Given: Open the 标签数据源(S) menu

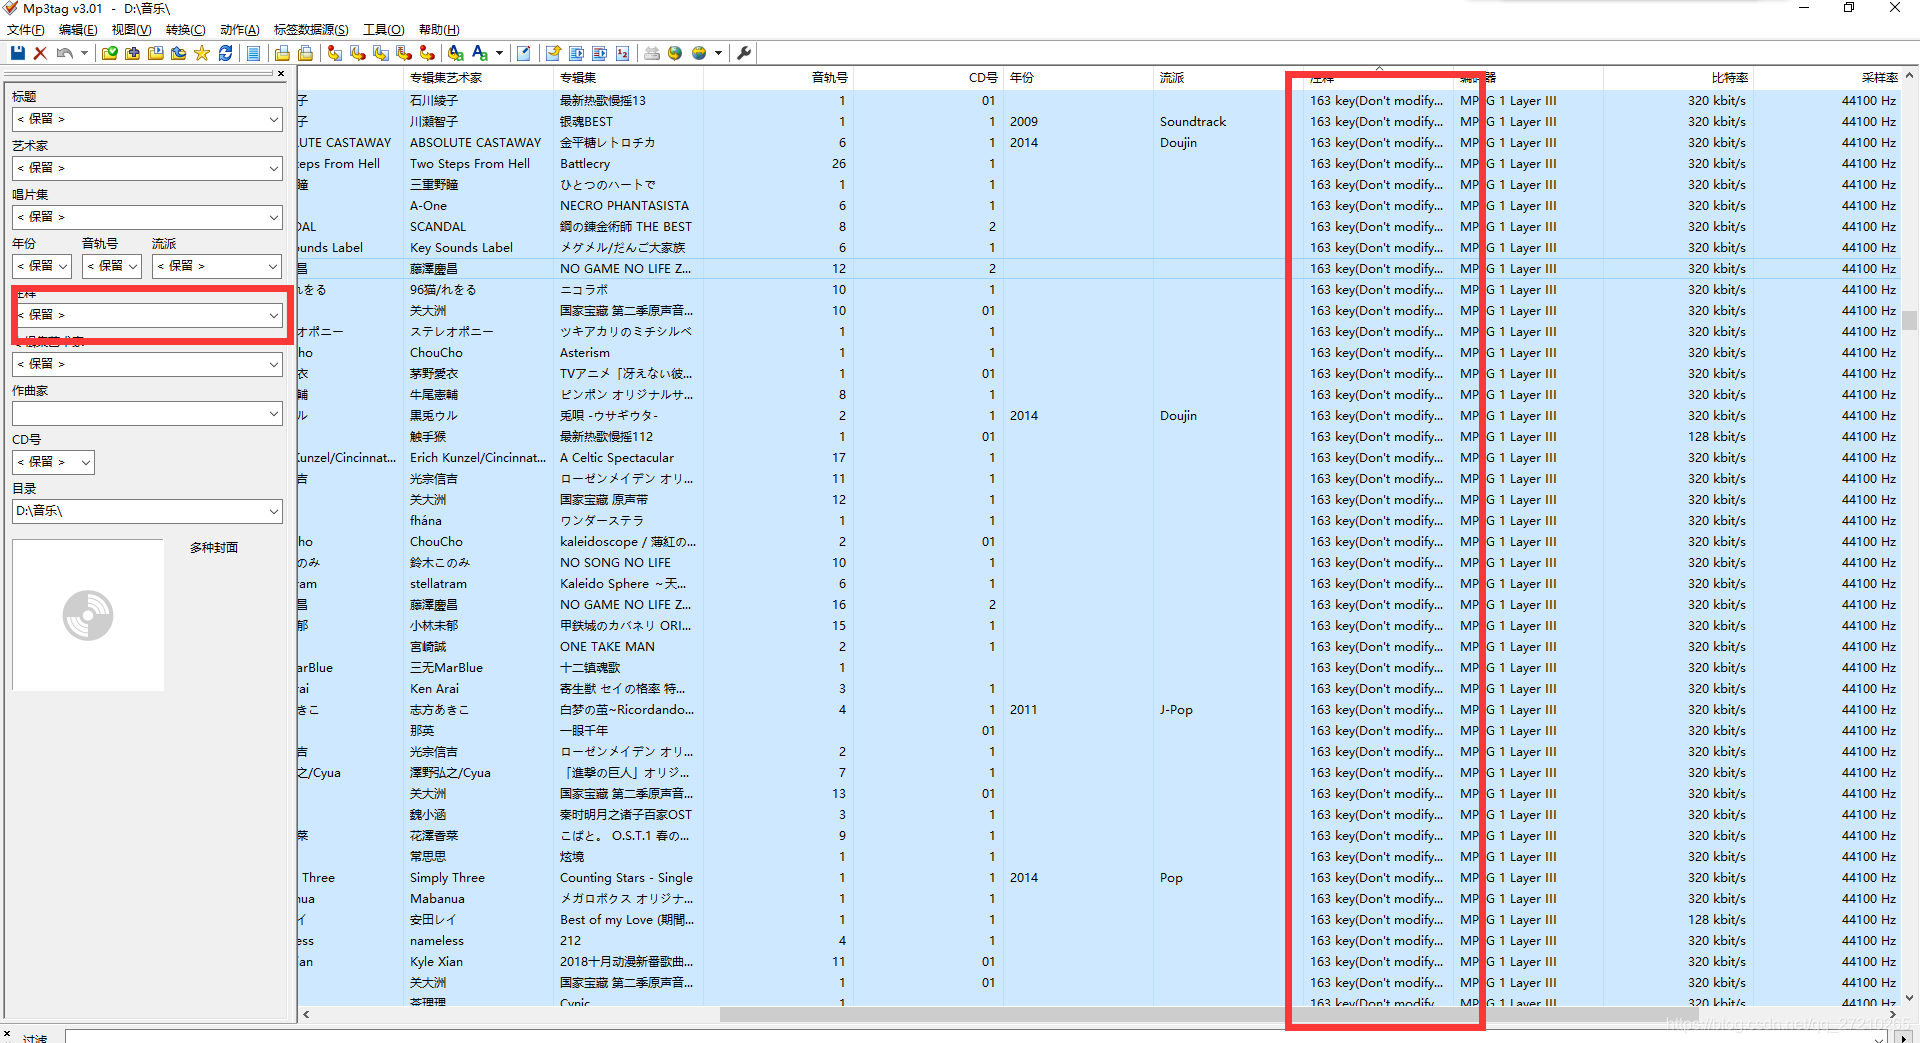Looking at the screenshot, I should [311, 30].
